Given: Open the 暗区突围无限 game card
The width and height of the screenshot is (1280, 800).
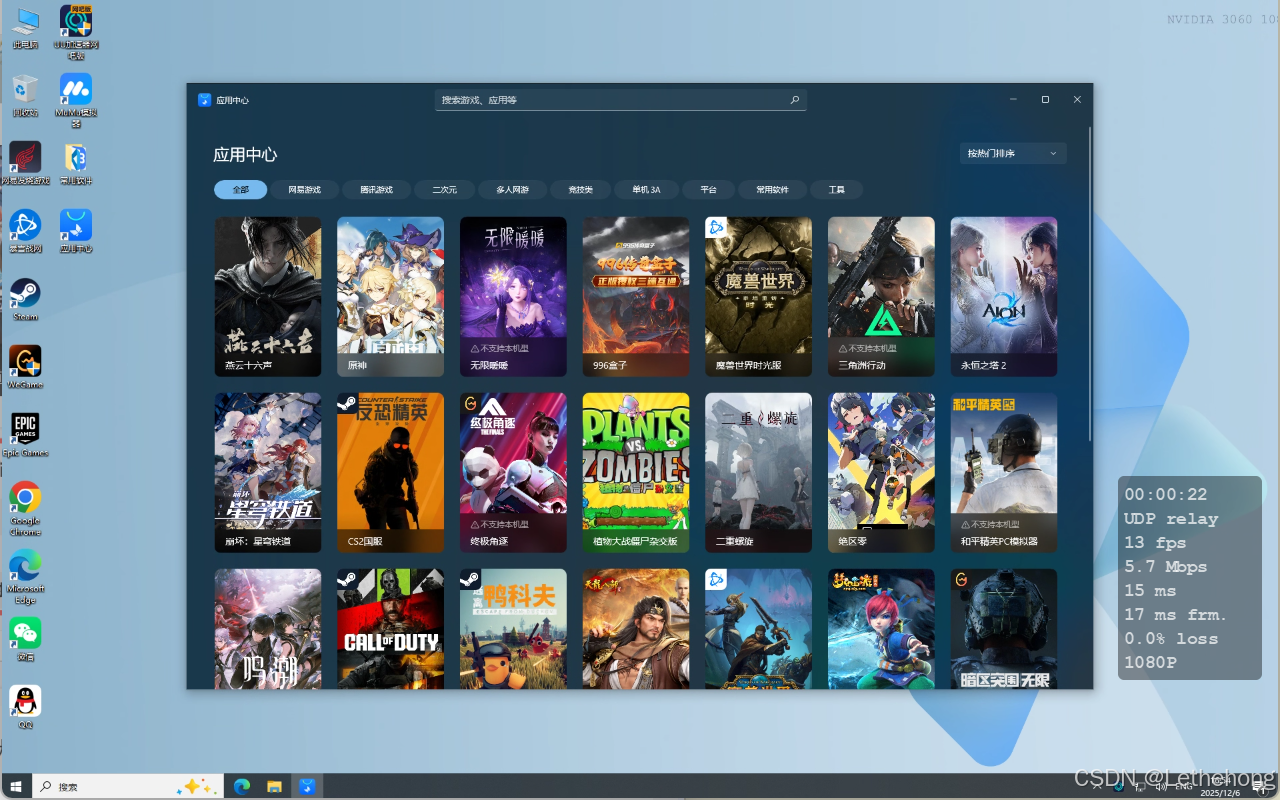Looking at the screenshot, I should pyautogui.click(x=1004, y=628).
